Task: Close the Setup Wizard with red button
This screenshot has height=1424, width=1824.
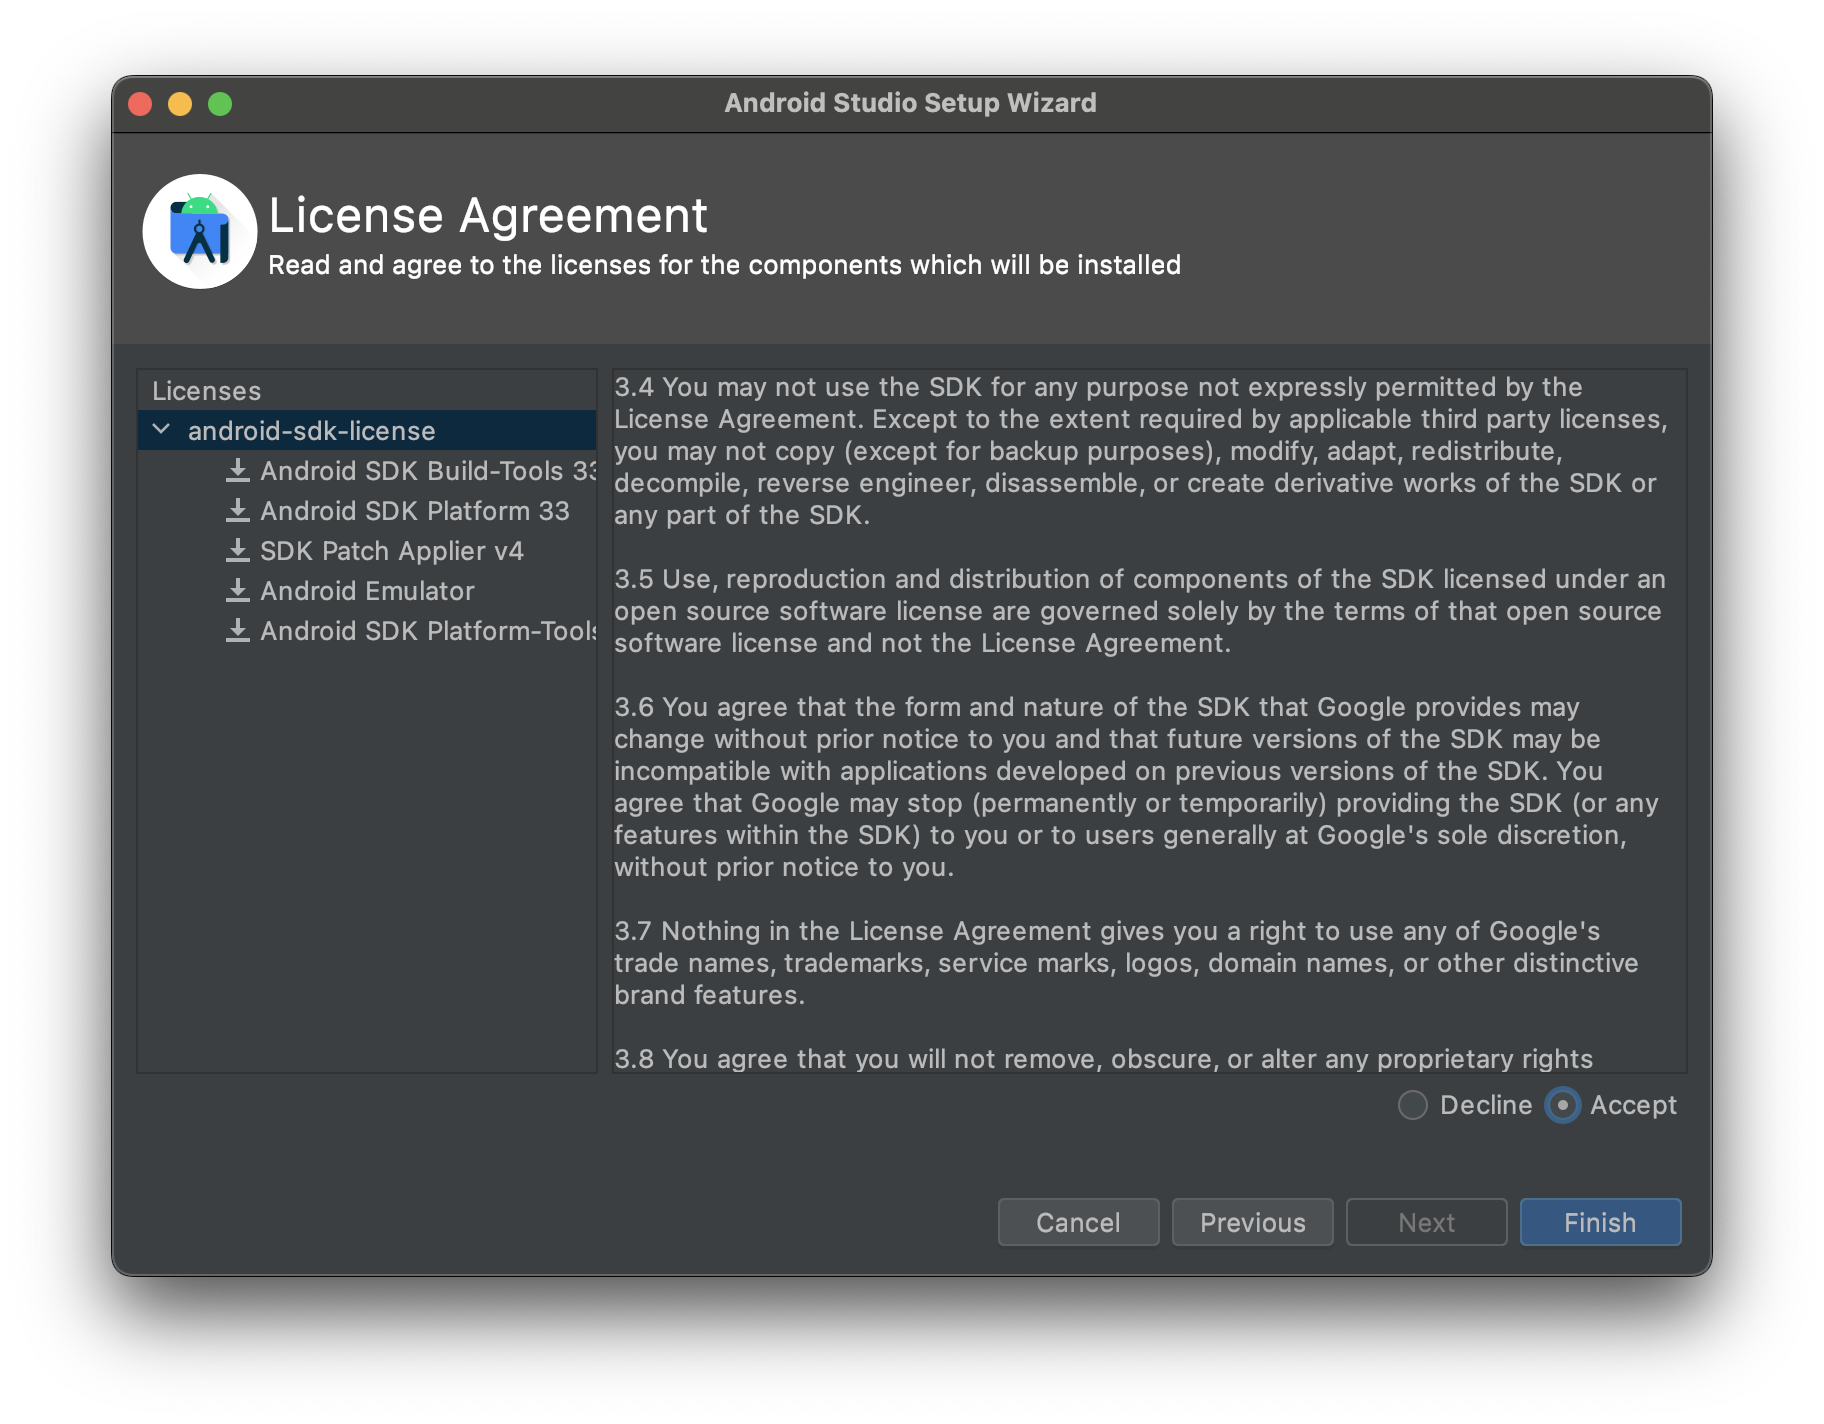Action: coord(140,104)
